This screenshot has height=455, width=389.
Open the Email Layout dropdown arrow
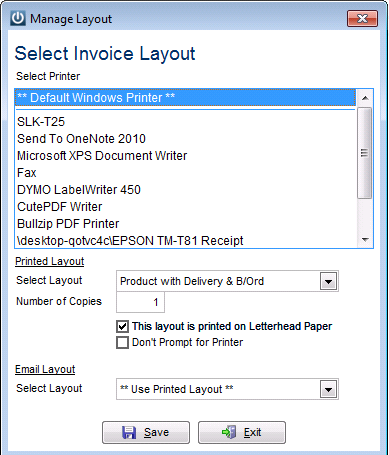click(x=328, y=389)
